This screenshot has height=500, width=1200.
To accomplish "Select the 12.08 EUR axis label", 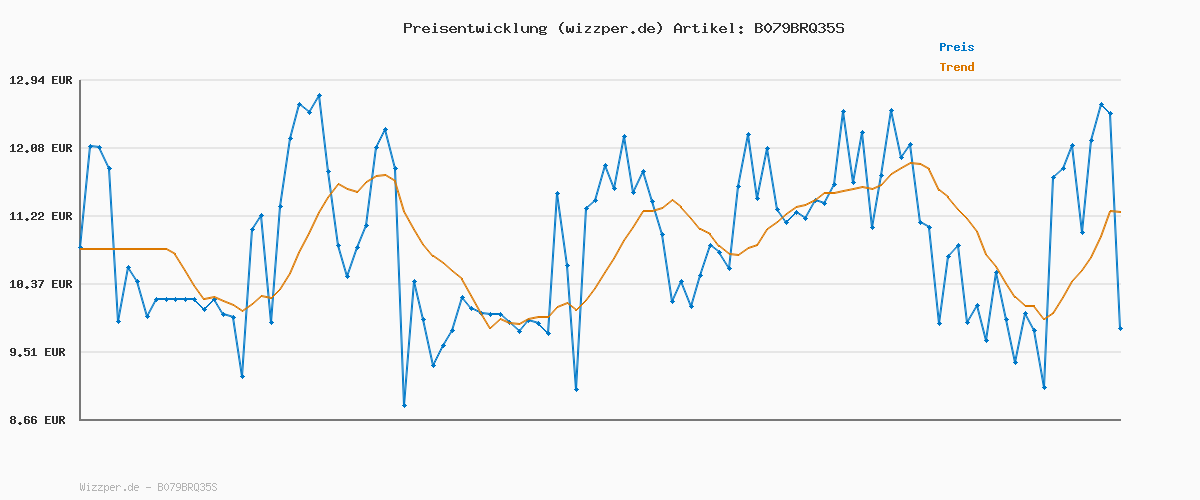I will pos(41,148).
